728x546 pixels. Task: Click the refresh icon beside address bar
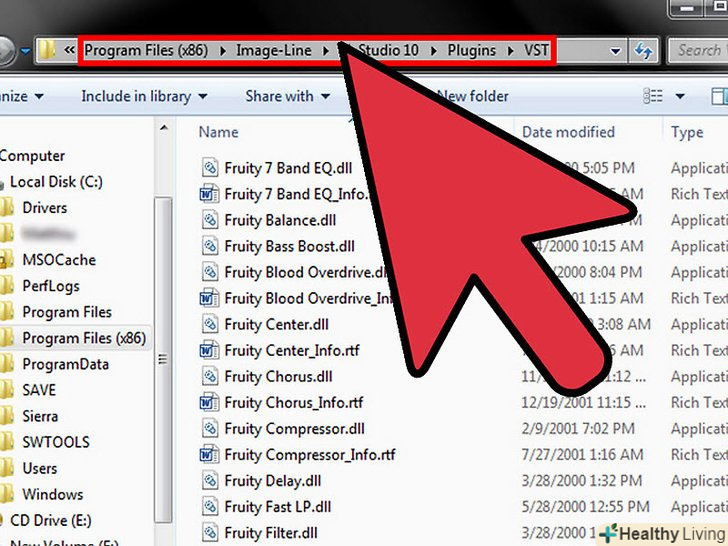(644, 50)
